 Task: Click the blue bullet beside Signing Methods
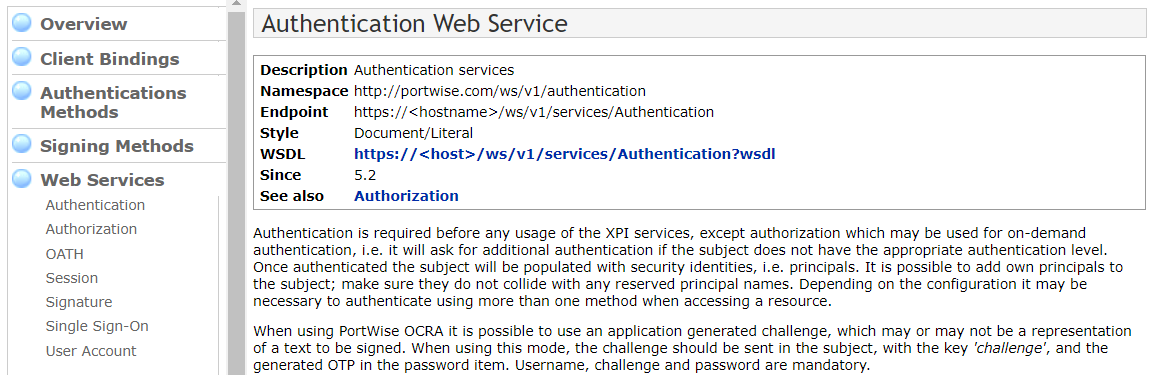pos(23,144)
